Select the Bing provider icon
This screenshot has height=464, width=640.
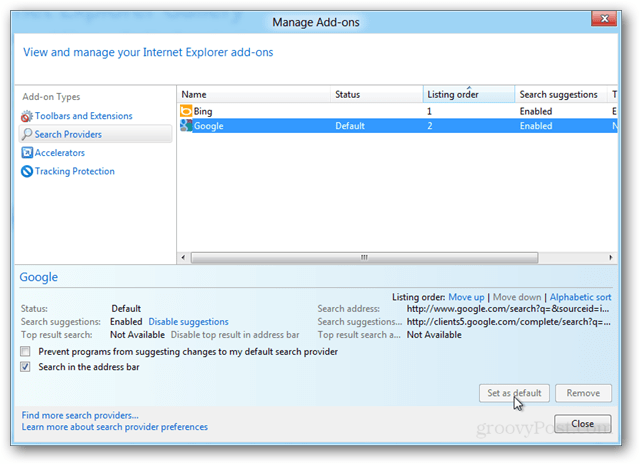coord(186,111)
